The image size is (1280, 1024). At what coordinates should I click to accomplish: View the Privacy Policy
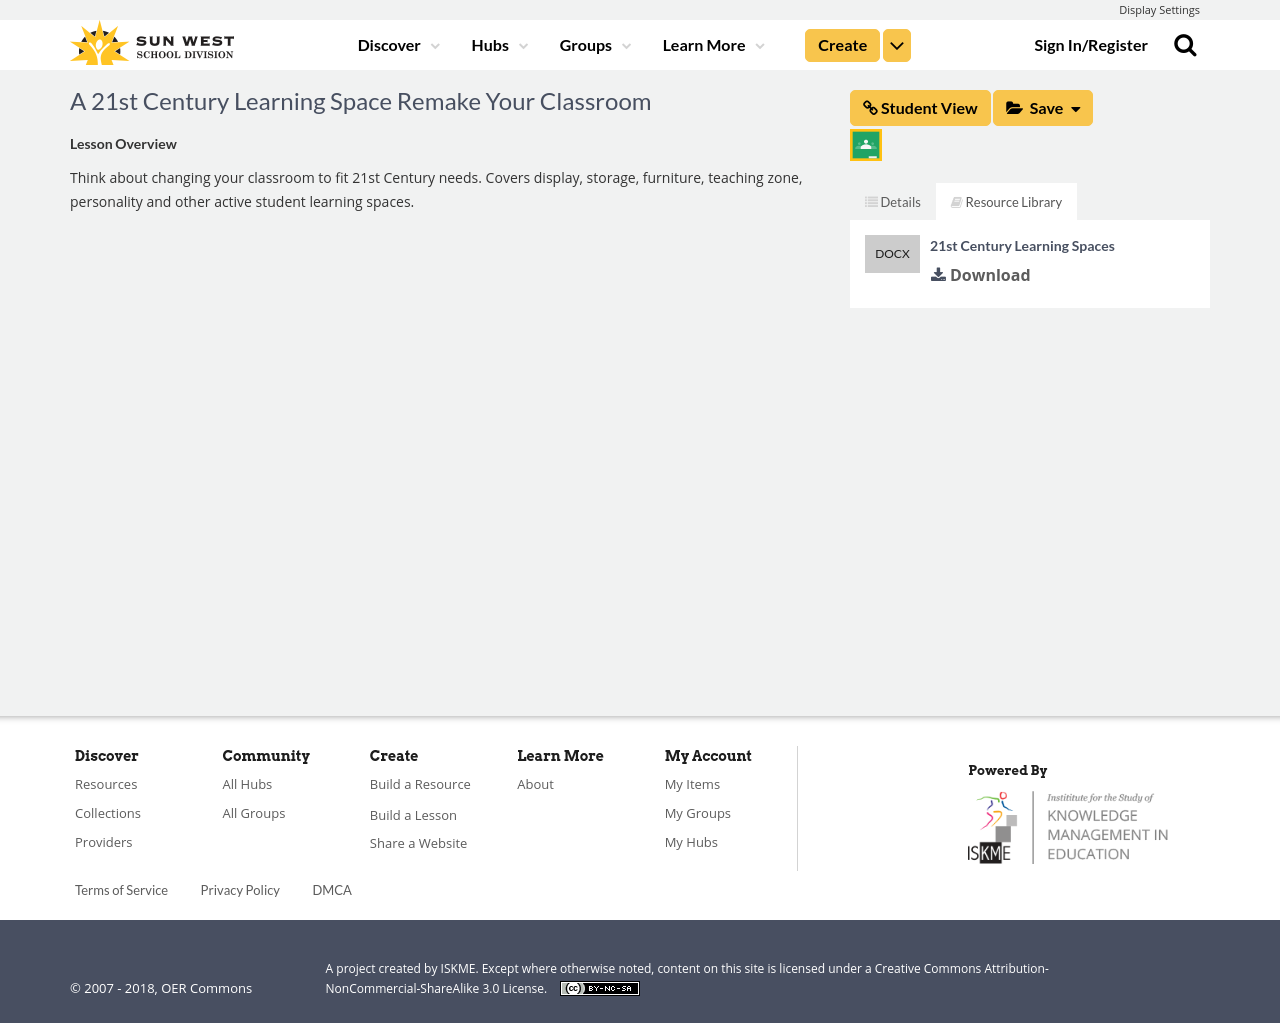[240, 891]
